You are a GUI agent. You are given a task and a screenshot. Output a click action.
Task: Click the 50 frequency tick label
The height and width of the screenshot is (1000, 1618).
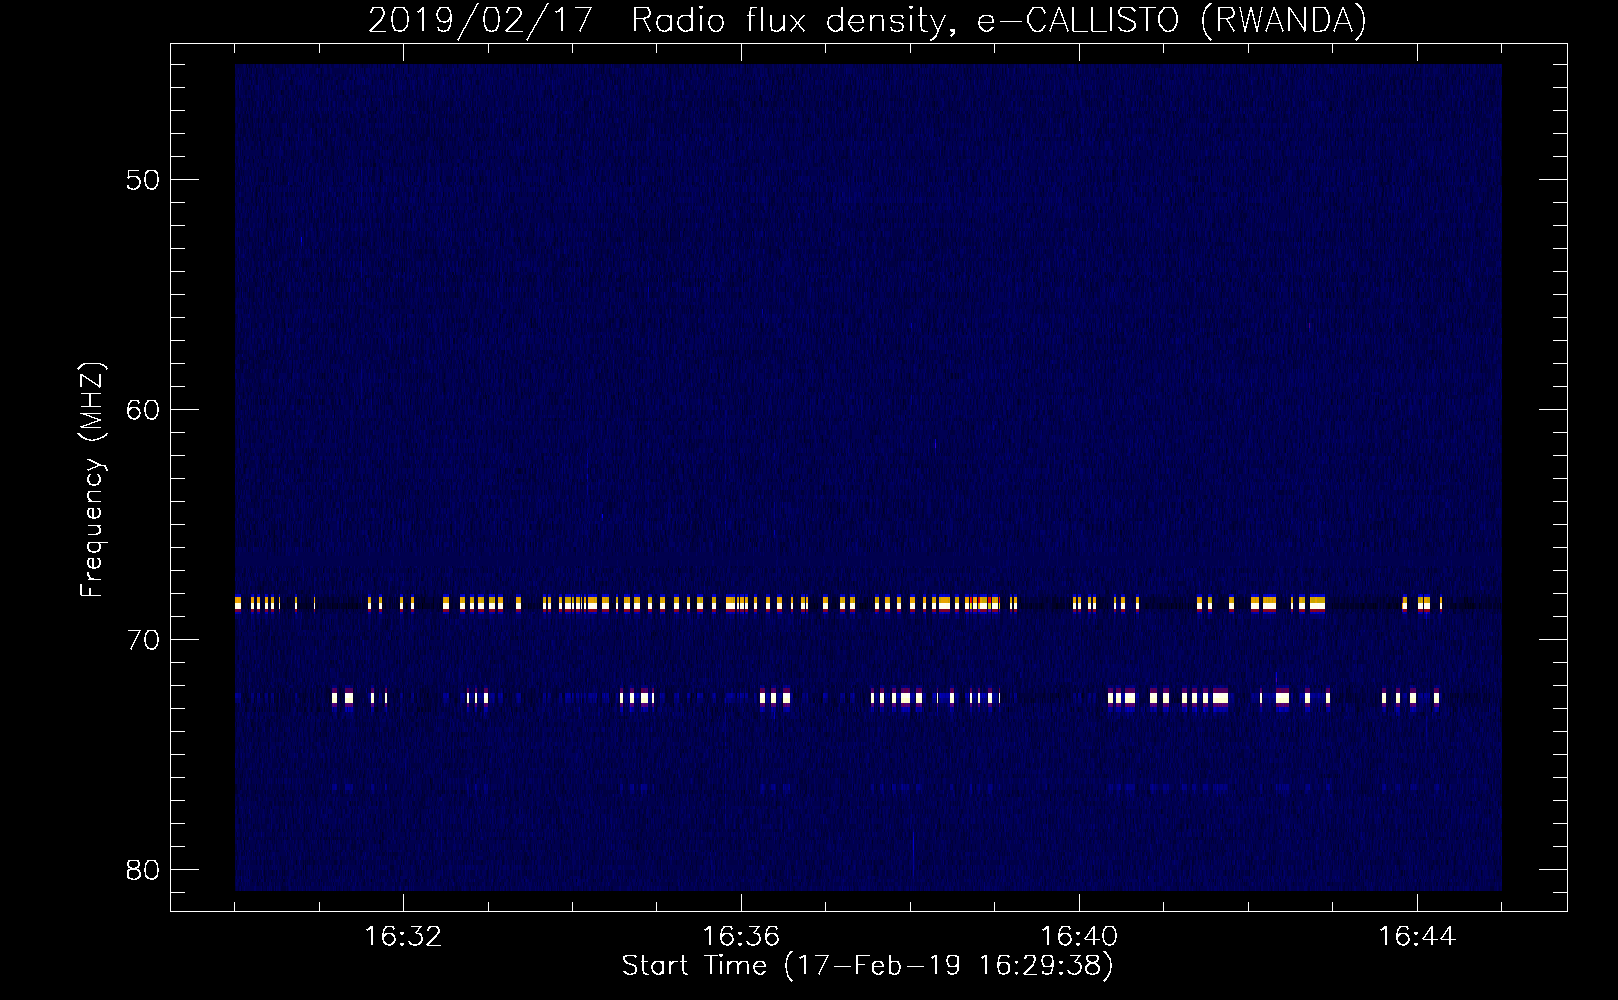[x=143, y=180]
